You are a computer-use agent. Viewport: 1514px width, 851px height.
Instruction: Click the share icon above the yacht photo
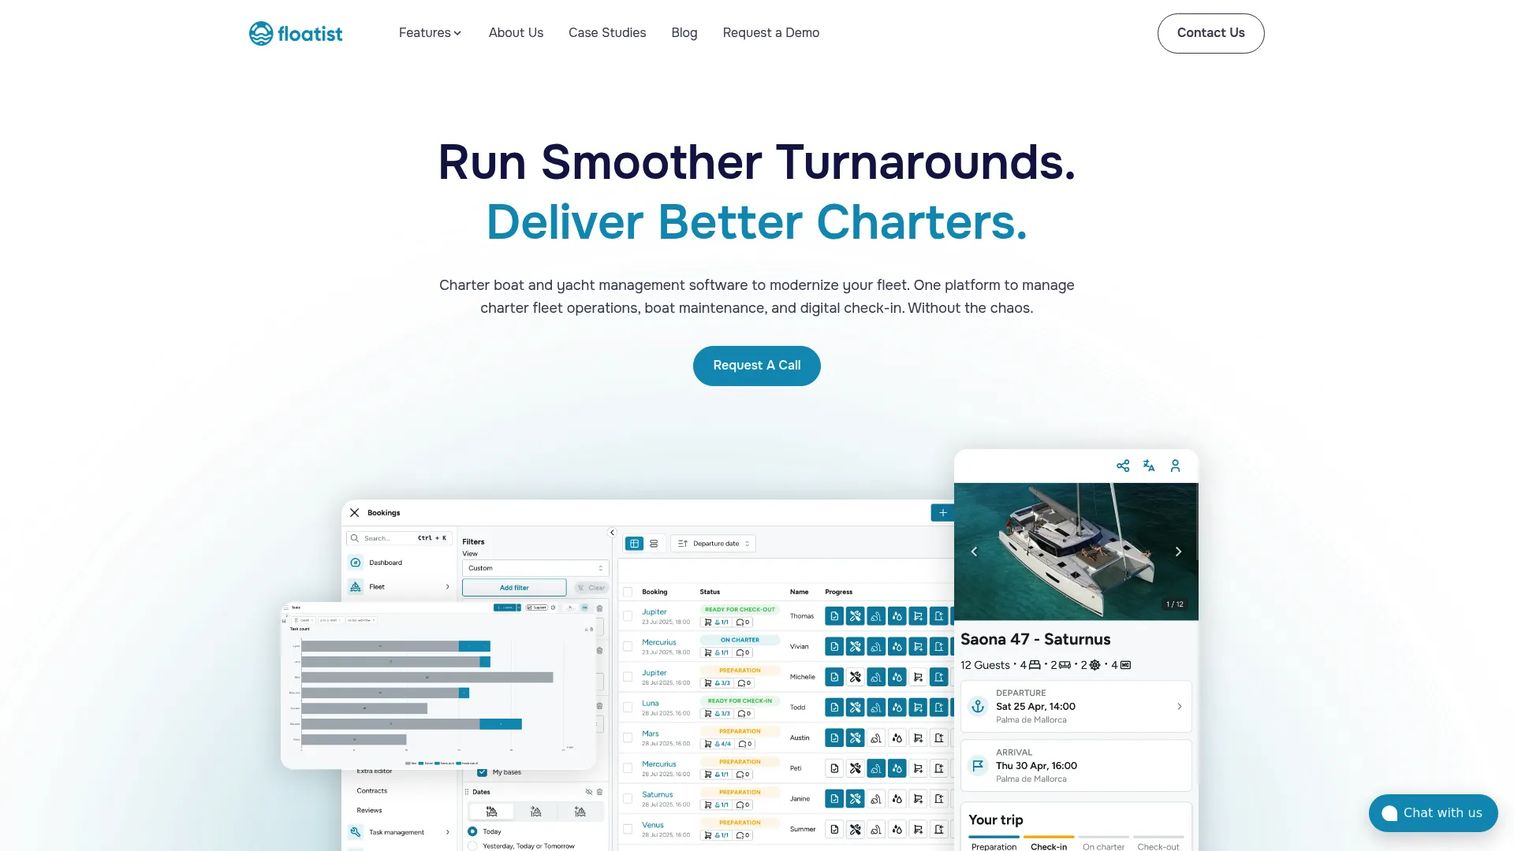tap(1123, 466)
